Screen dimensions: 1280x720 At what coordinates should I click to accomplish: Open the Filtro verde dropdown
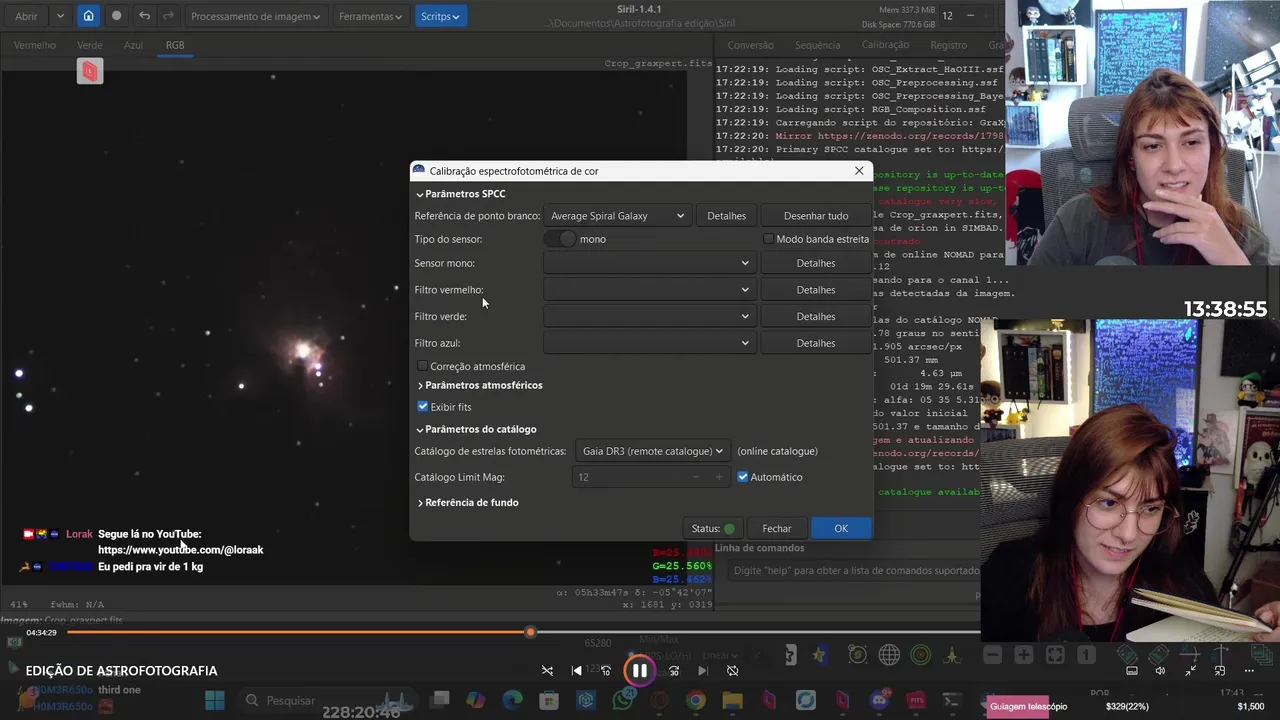point(648,316)
